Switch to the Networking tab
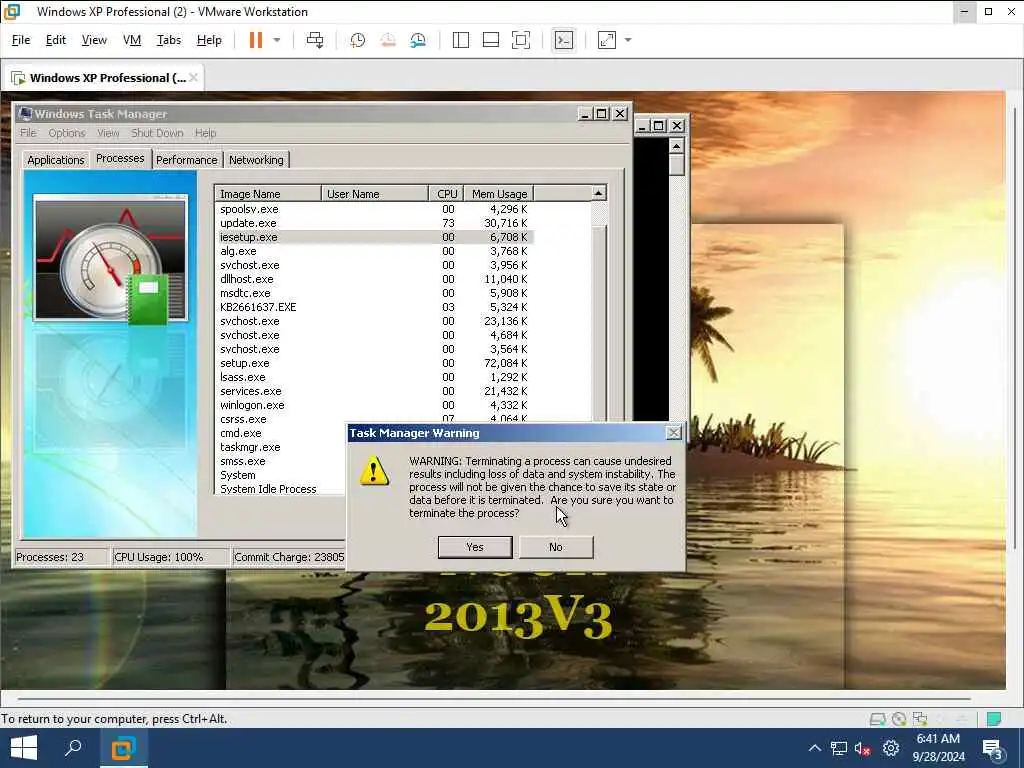This screenshot has height=768, width=1024. tap(256, 160)
